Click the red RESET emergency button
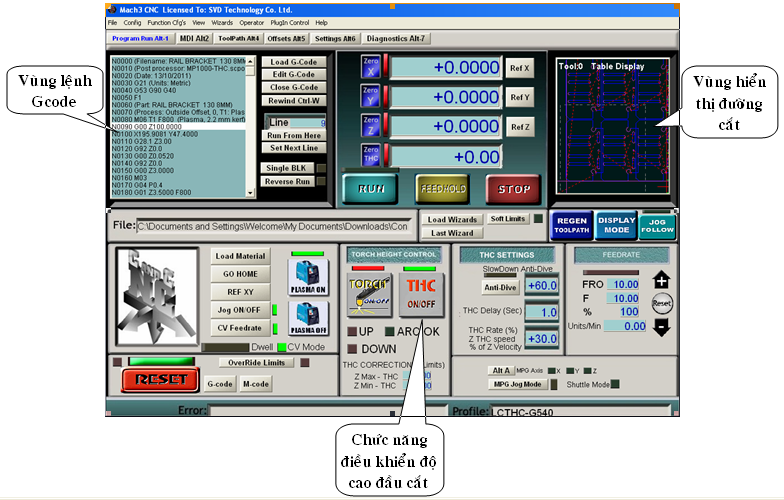The height and width of the screenshot is (500, 784). pos(160,380)
